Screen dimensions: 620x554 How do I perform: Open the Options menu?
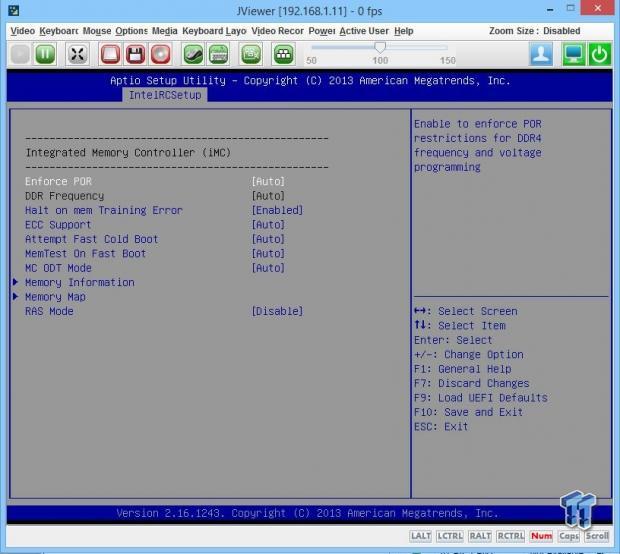pos(131,31)
